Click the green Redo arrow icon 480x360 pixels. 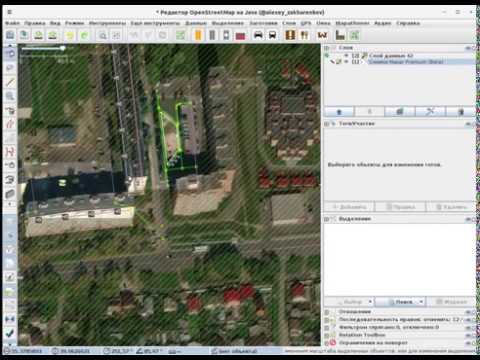click(85, 35)
